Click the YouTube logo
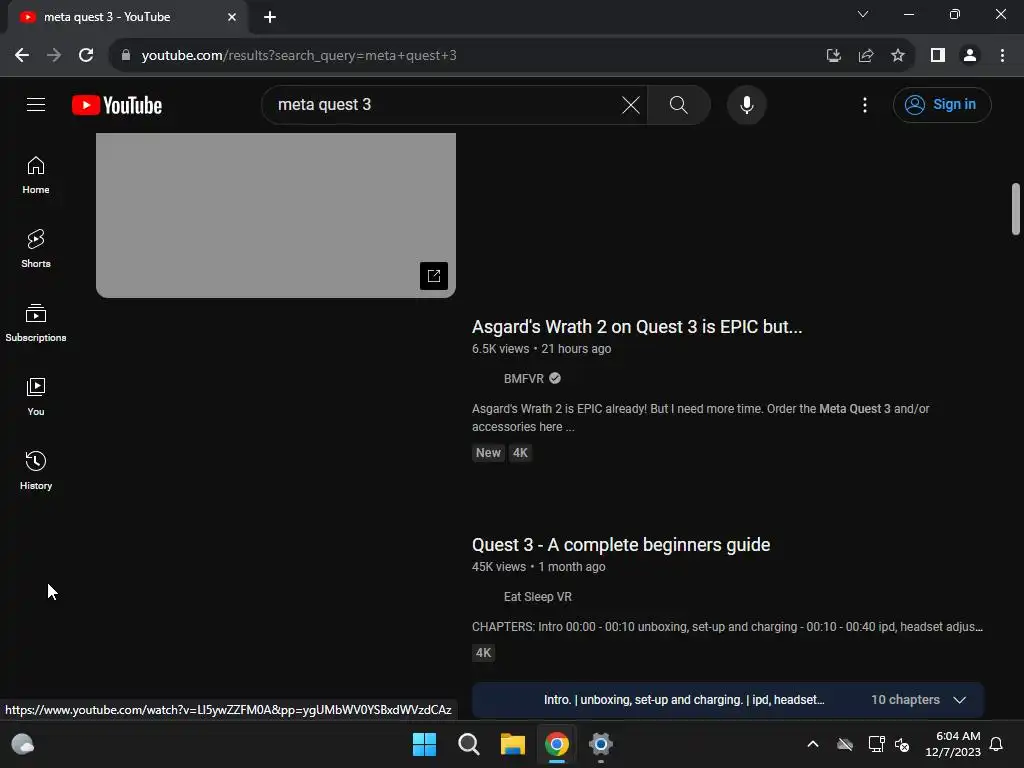Viewport: 1024px width, 768px height. coord(117,105)
